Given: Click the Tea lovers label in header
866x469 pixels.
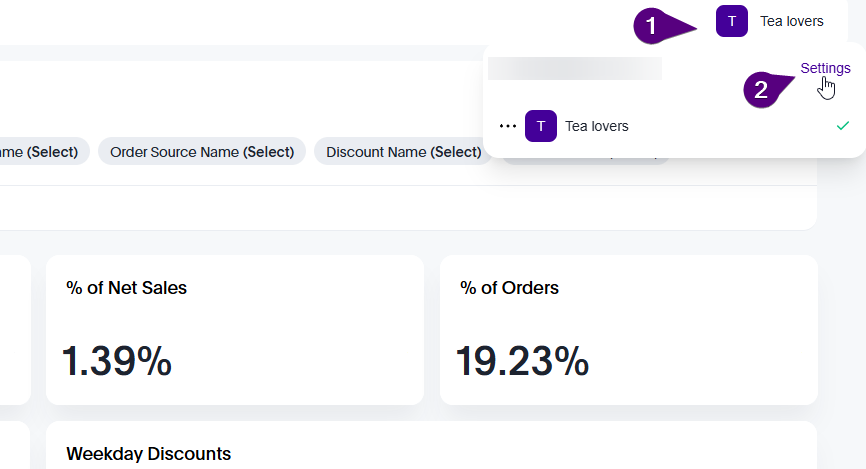Looking at the screenshot, I should pos(791,21).
